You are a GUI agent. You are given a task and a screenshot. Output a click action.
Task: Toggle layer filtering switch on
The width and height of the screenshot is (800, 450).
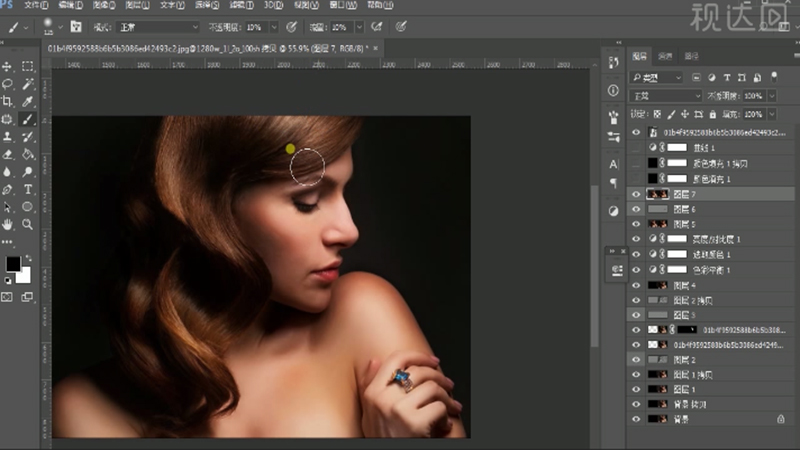point(774,78)
